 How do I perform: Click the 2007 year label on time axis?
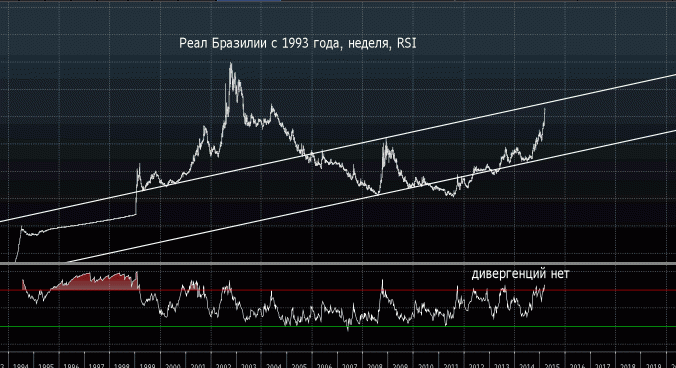[x=350, y=365]
